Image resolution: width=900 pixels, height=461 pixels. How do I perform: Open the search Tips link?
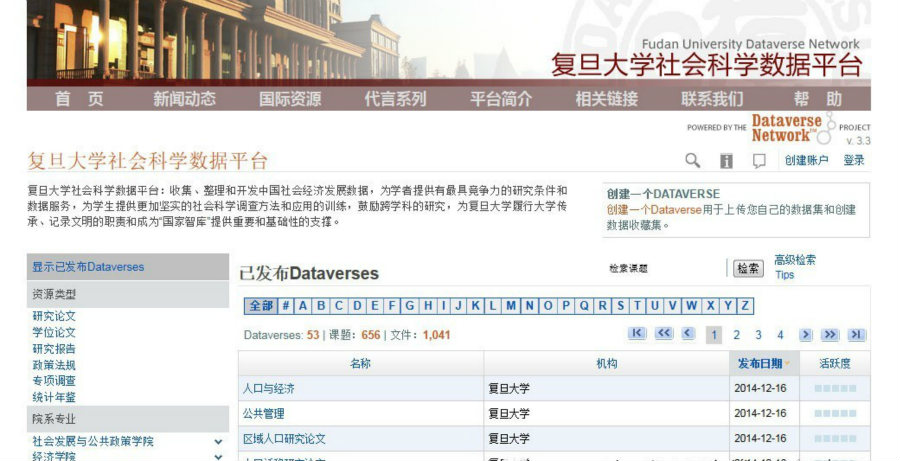pyautogui.click(x=785, y=275)
